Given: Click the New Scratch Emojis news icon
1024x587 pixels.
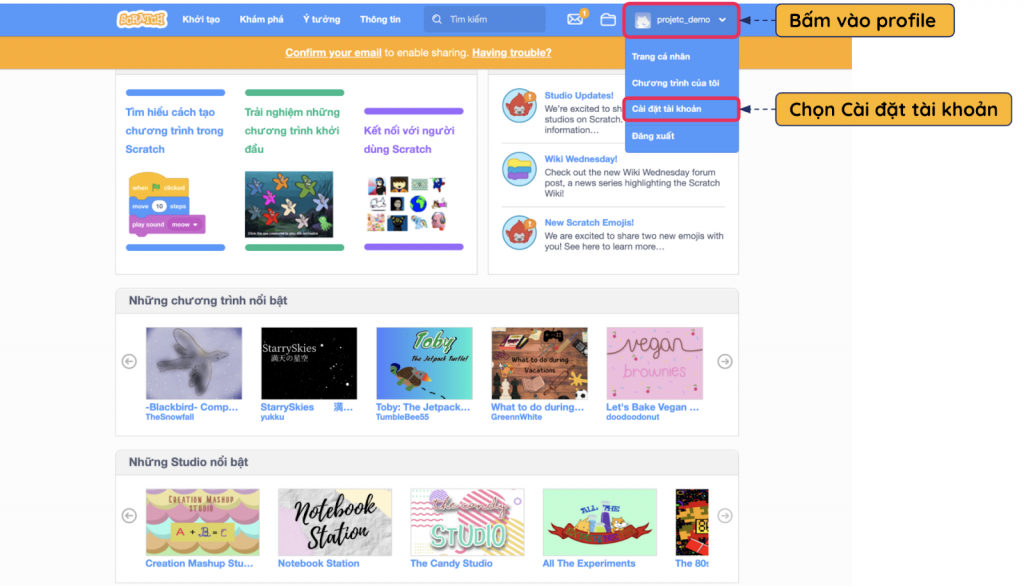Looking at the screenshot, I should [519, 232].
